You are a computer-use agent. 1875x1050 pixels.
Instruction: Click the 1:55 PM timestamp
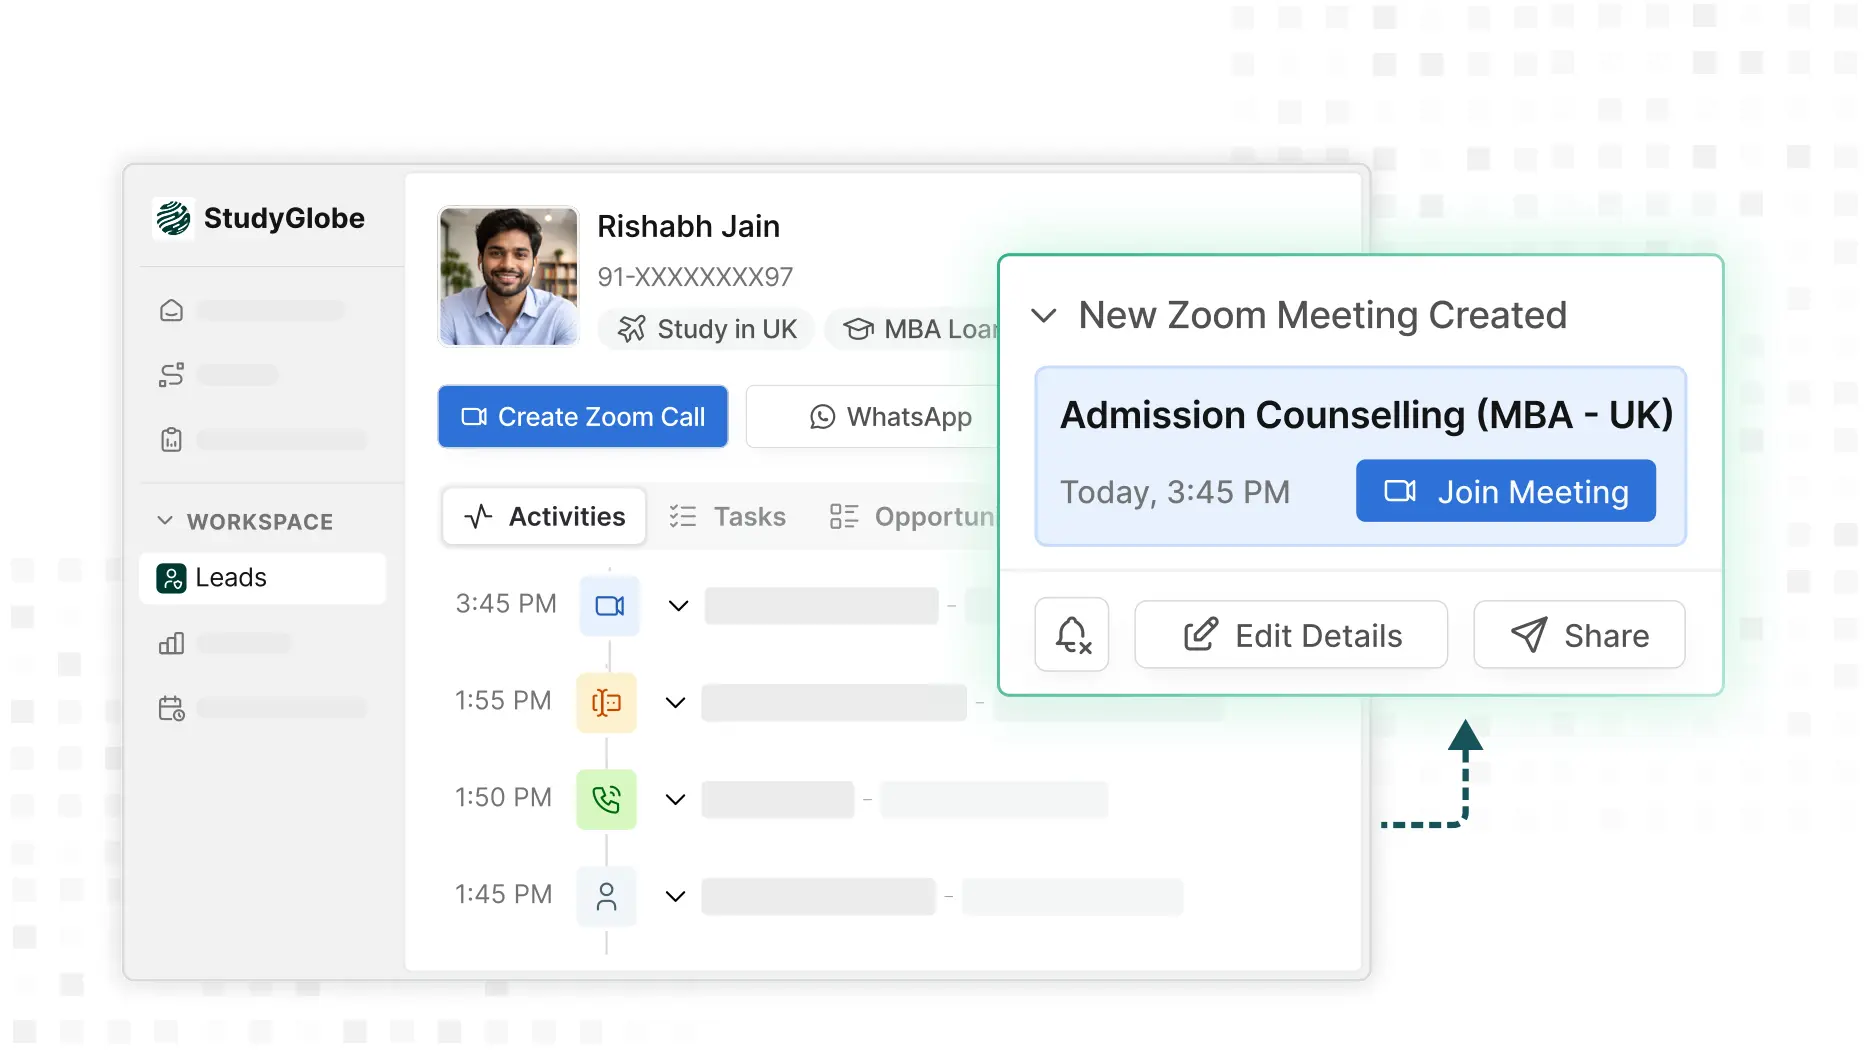click(x=503, y=700)
